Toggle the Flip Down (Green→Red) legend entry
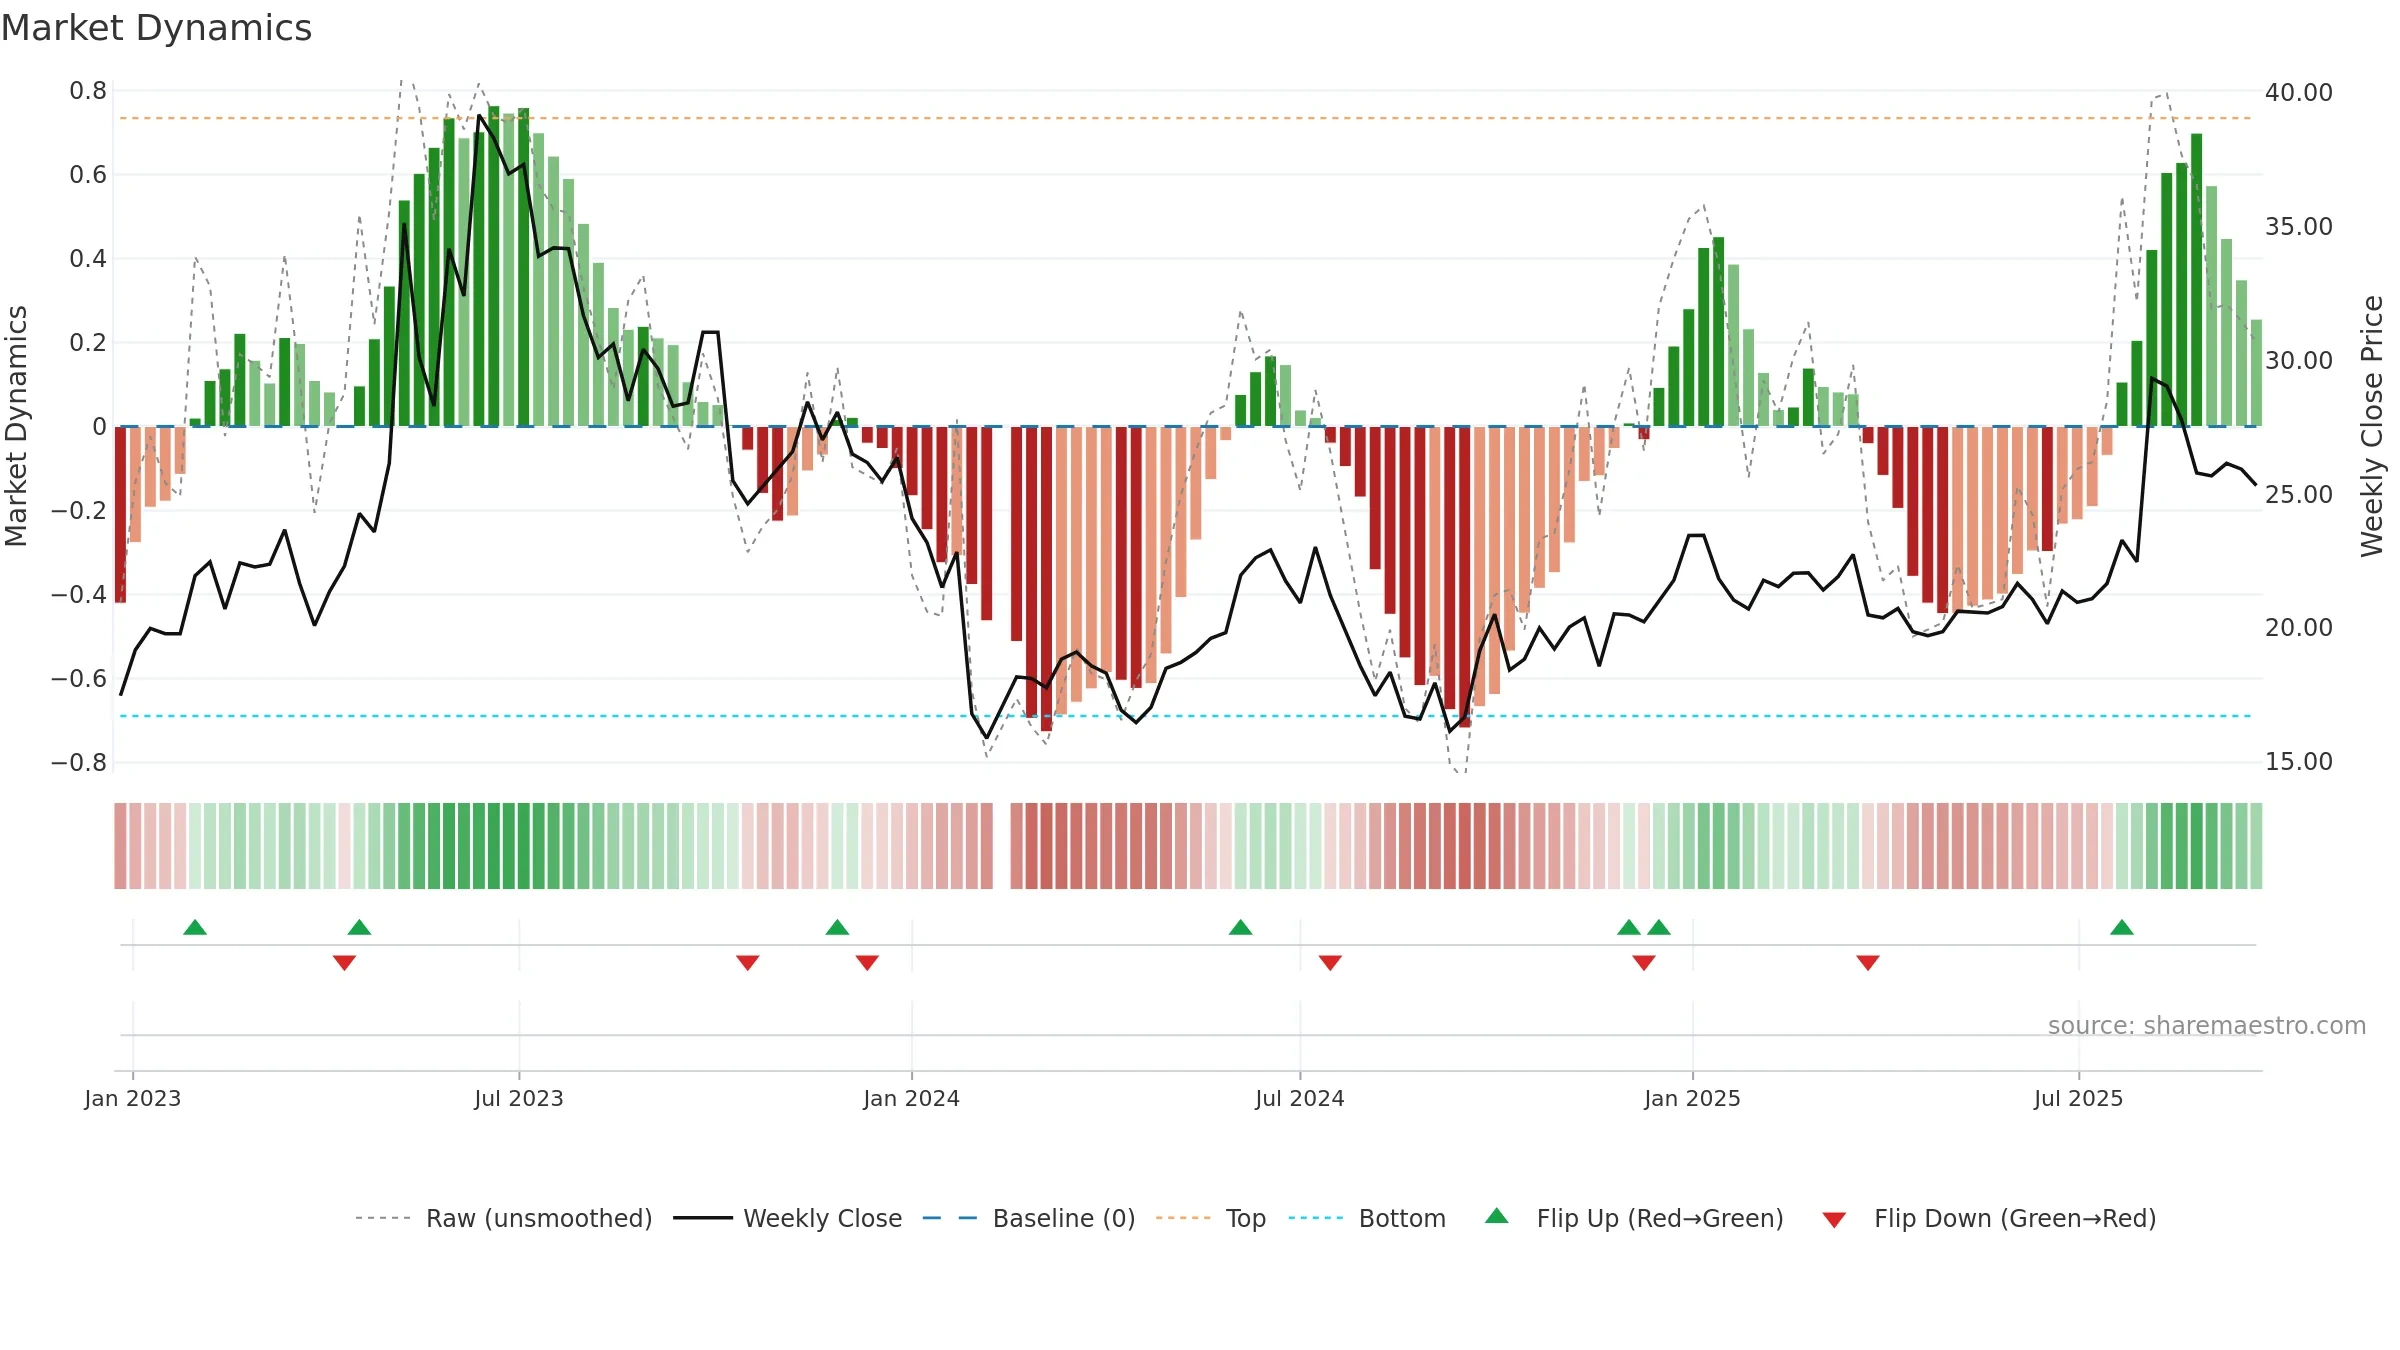Image resolution: width=2400 pixels, height=1350 pixels. click(1989, 1218)
